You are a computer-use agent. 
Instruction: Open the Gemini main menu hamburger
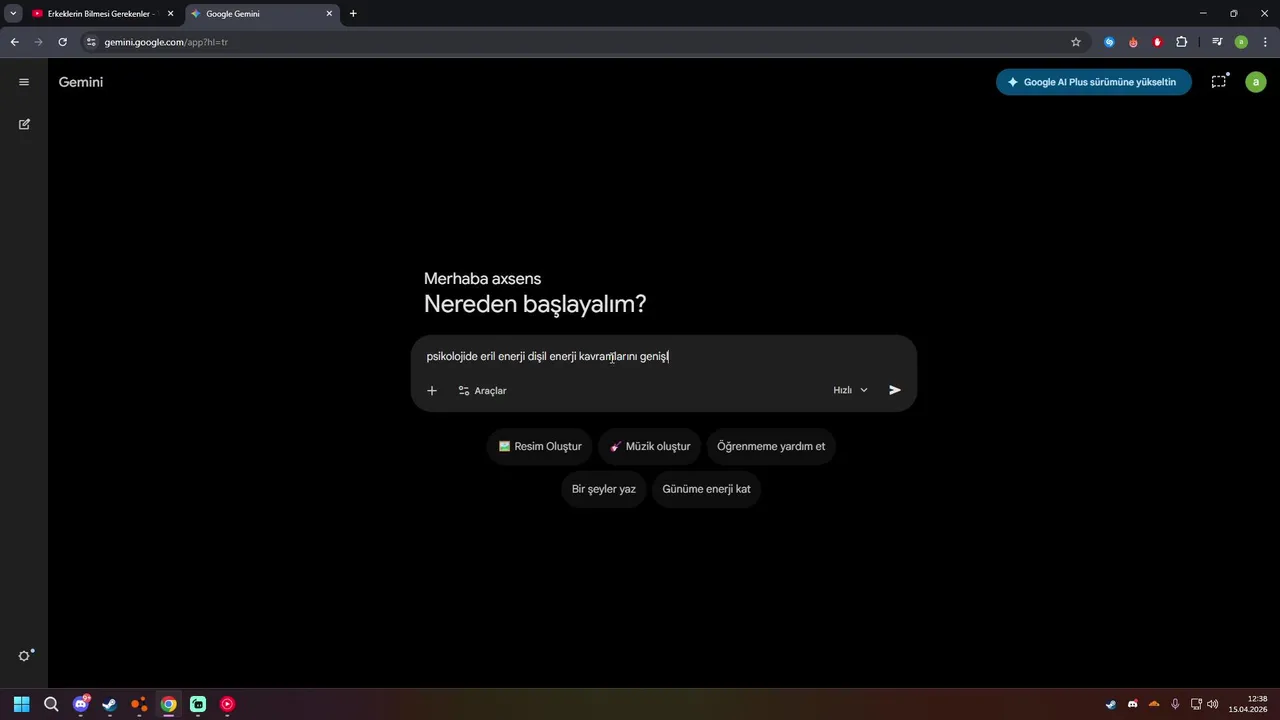24,82
